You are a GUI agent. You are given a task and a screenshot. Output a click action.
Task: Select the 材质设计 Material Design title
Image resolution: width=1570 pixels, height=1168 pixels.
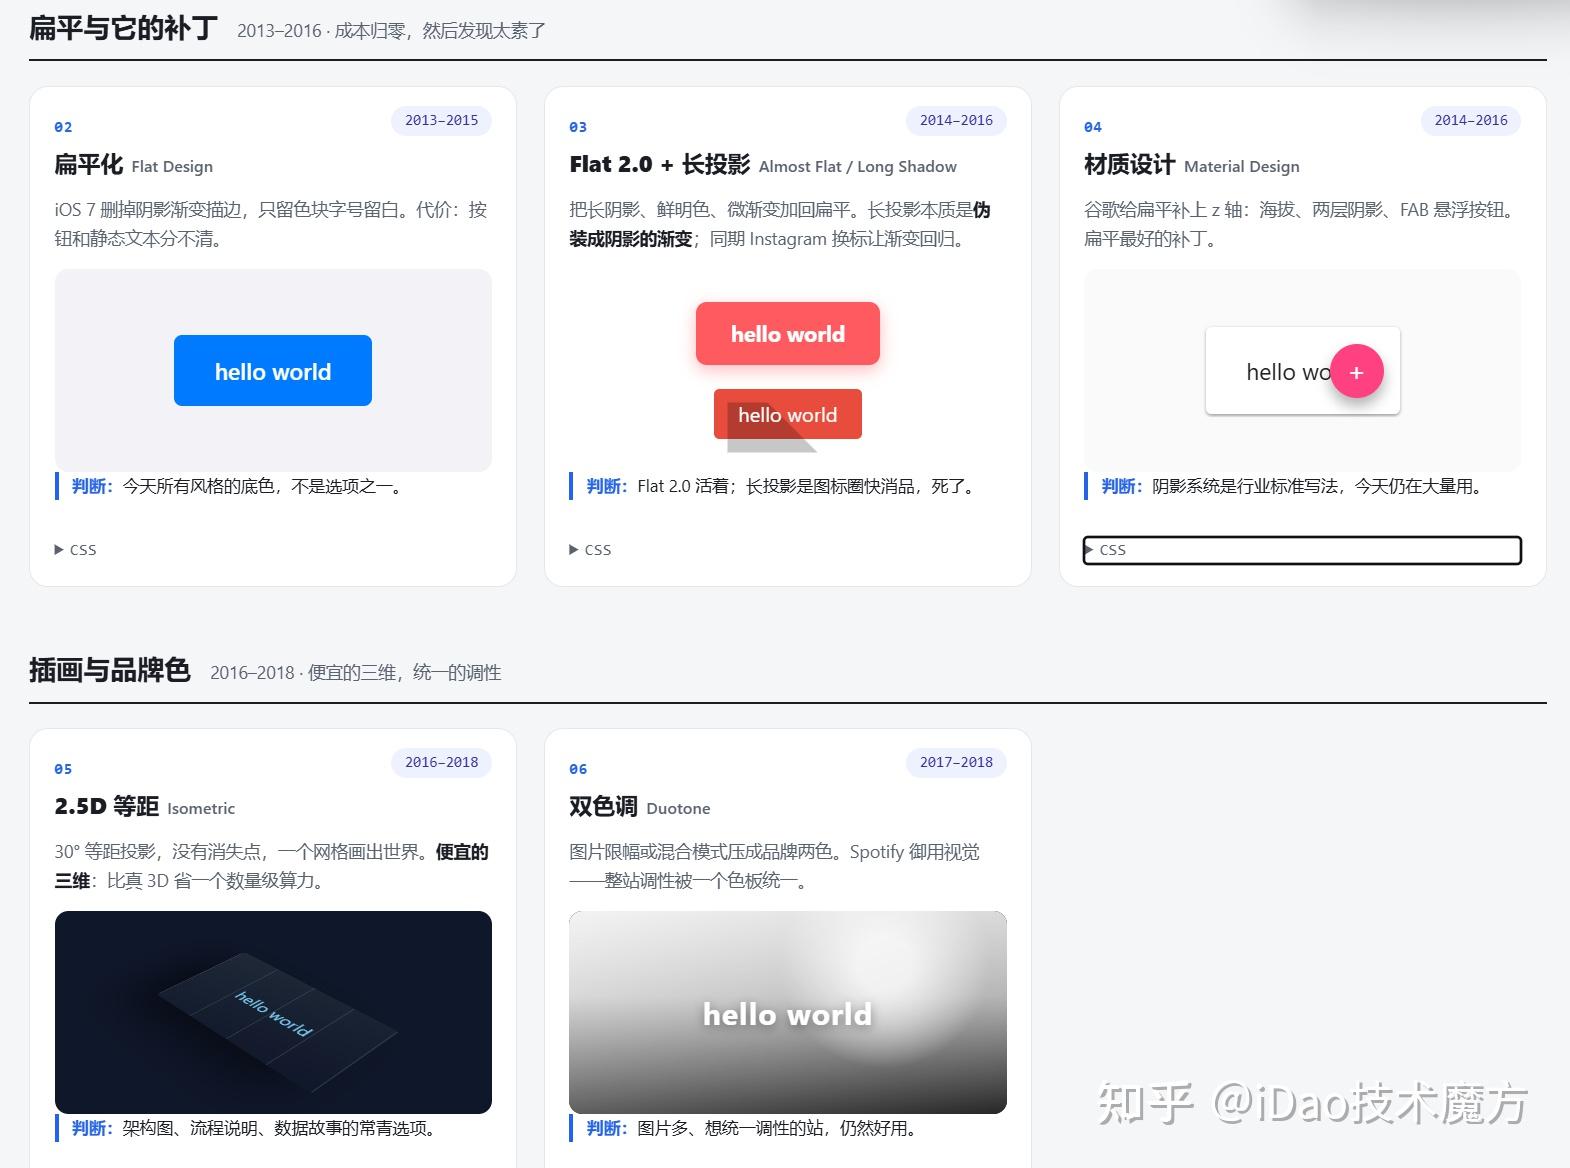[1192, 165]
